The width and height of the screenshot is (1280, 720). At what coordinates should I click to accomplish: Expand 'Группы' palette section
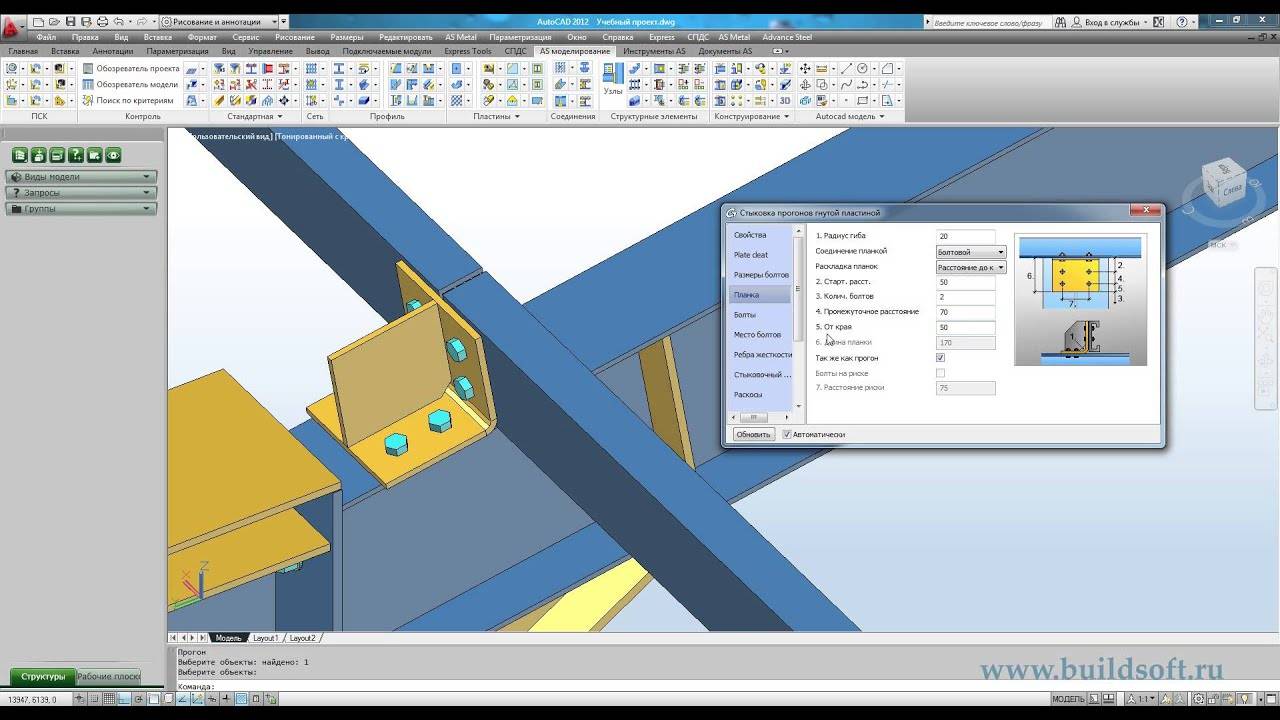(x=80, y=209)
